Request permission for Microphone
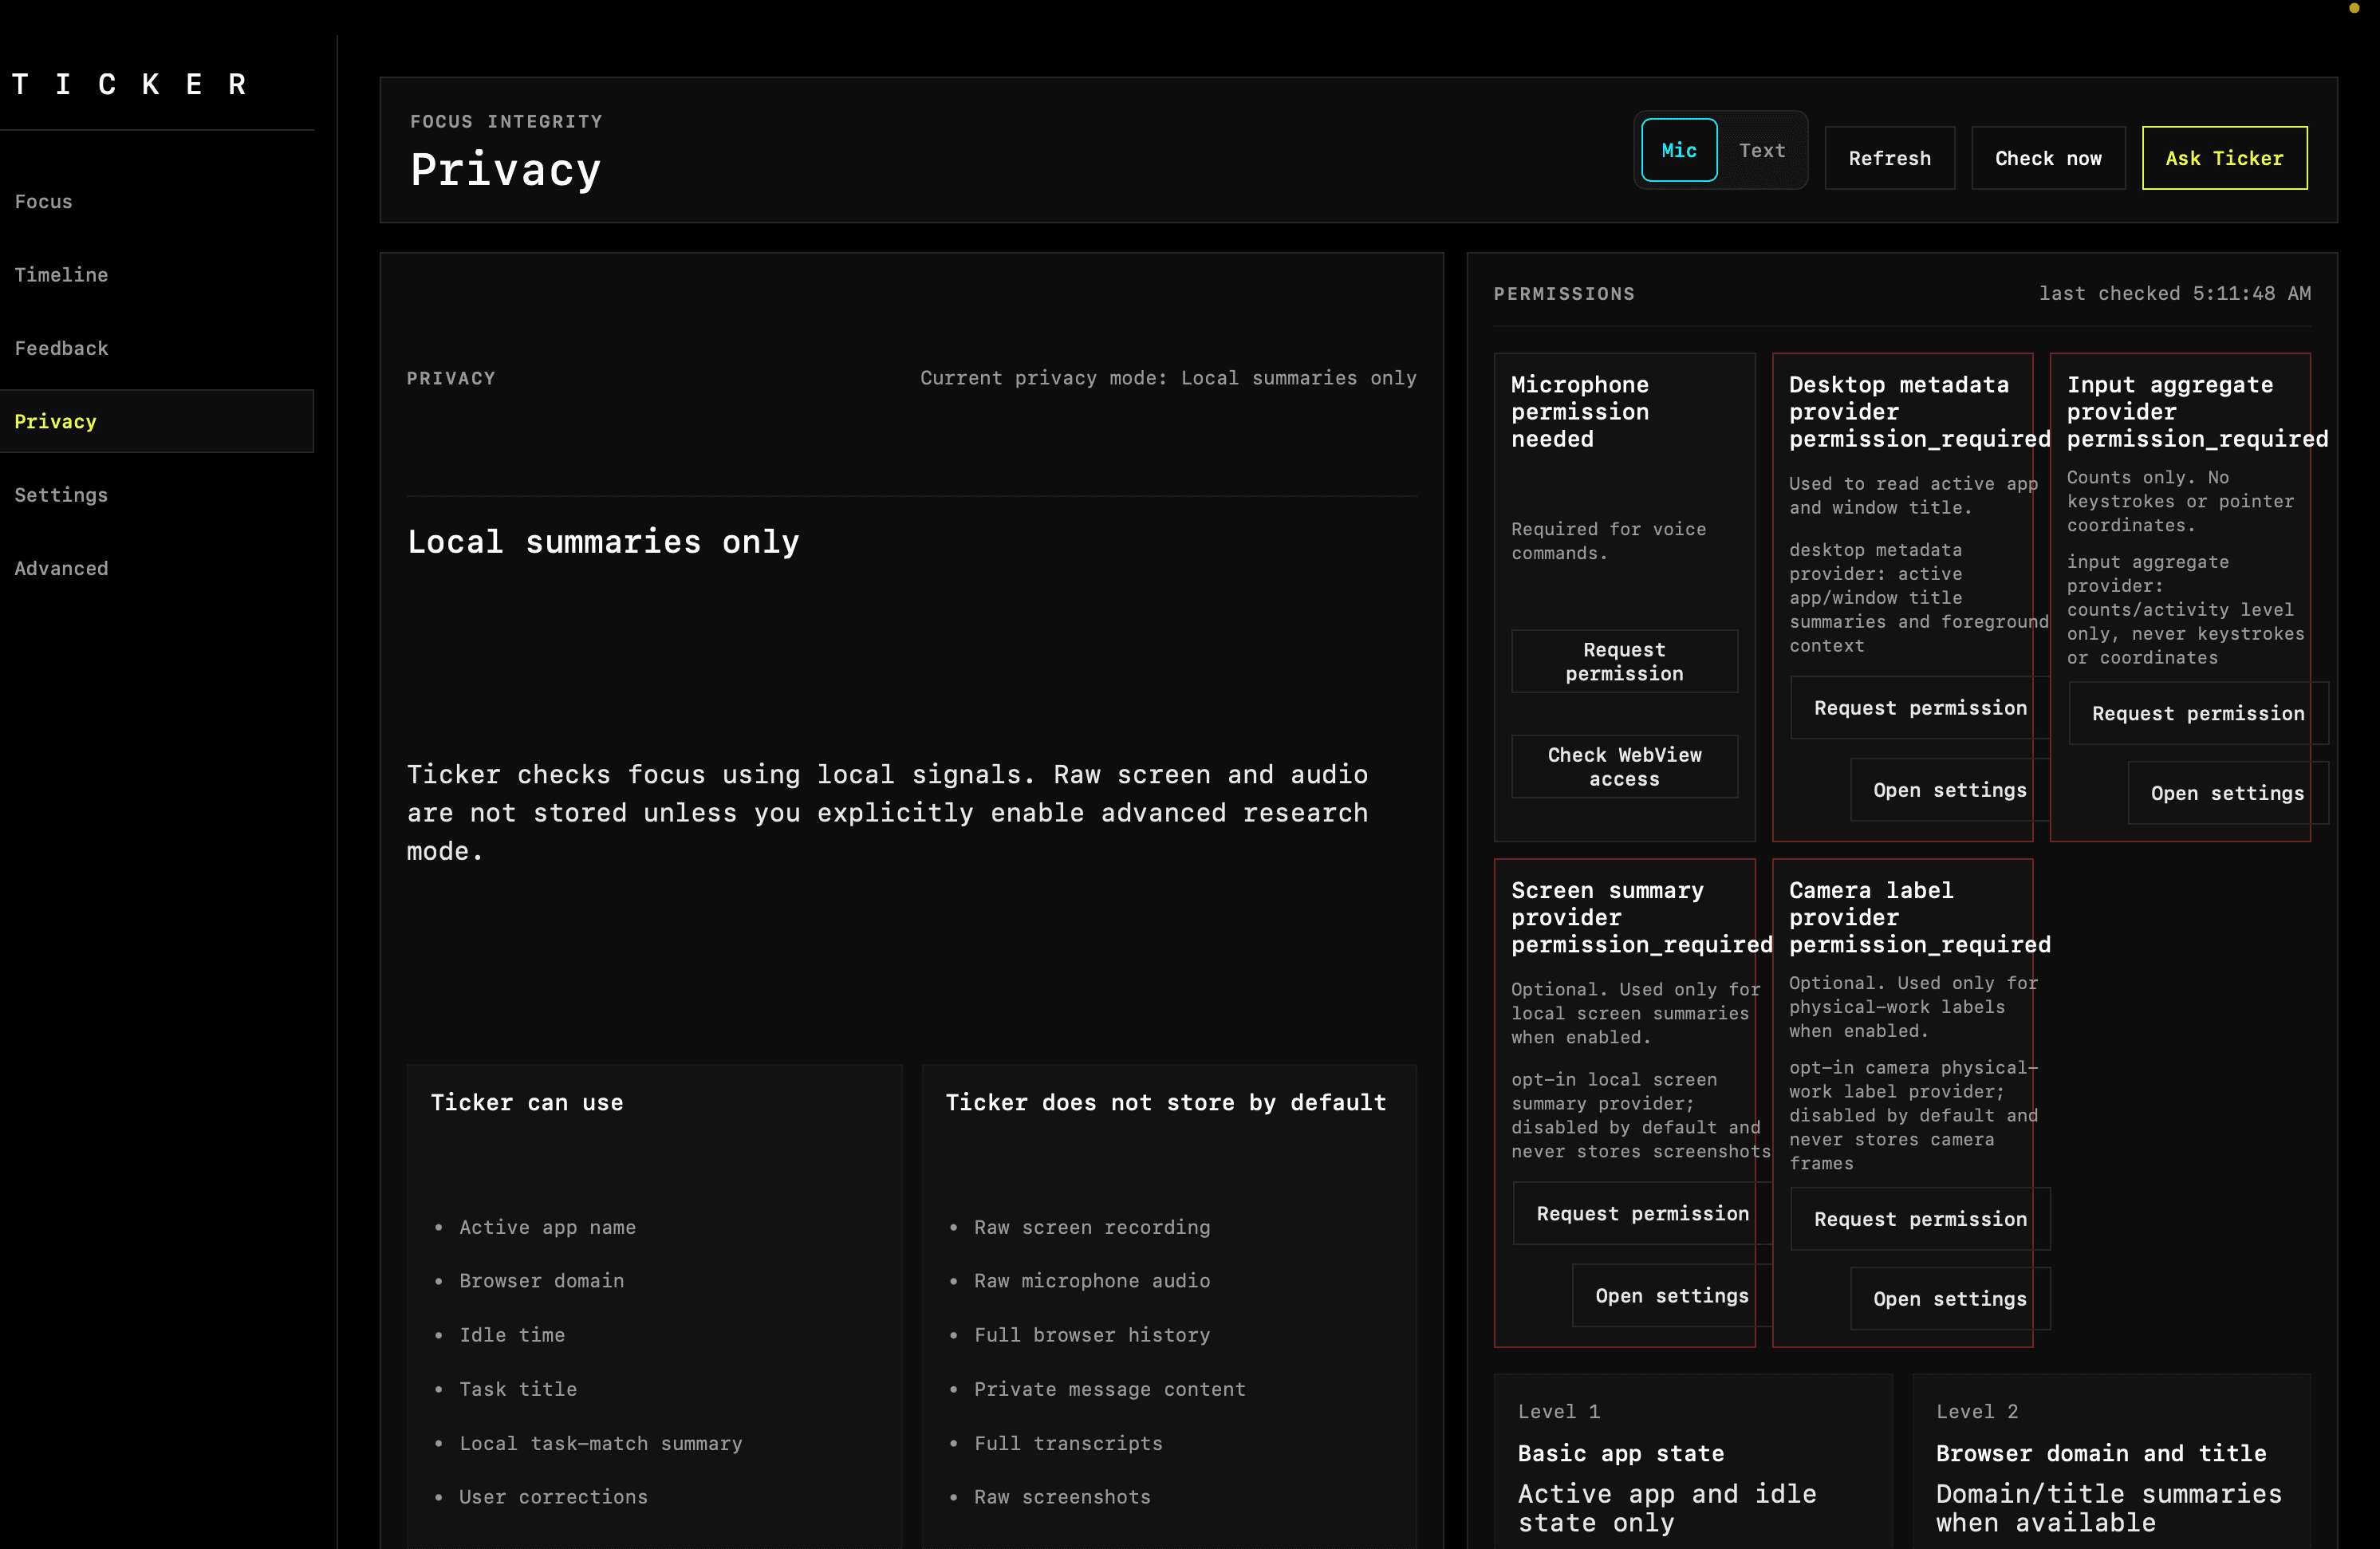Viewport: 2380px width, 1549px height. pyautogui.click(x=1624, y=661)
